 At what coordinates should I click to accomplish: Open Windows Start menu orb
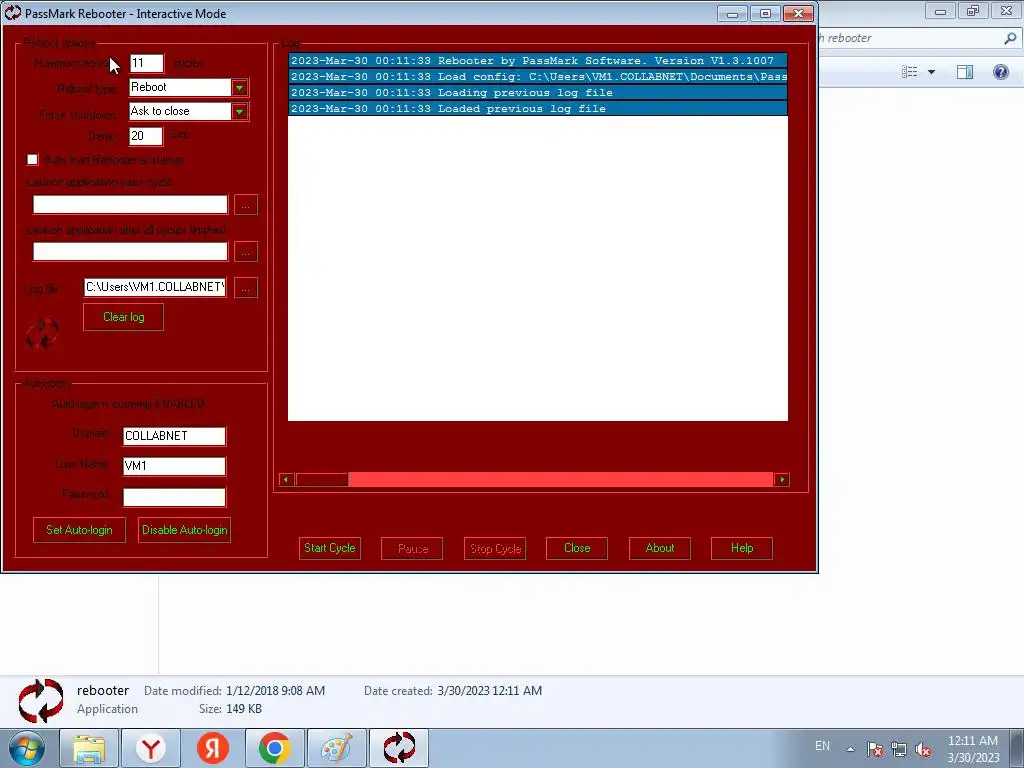pos(27,748)
